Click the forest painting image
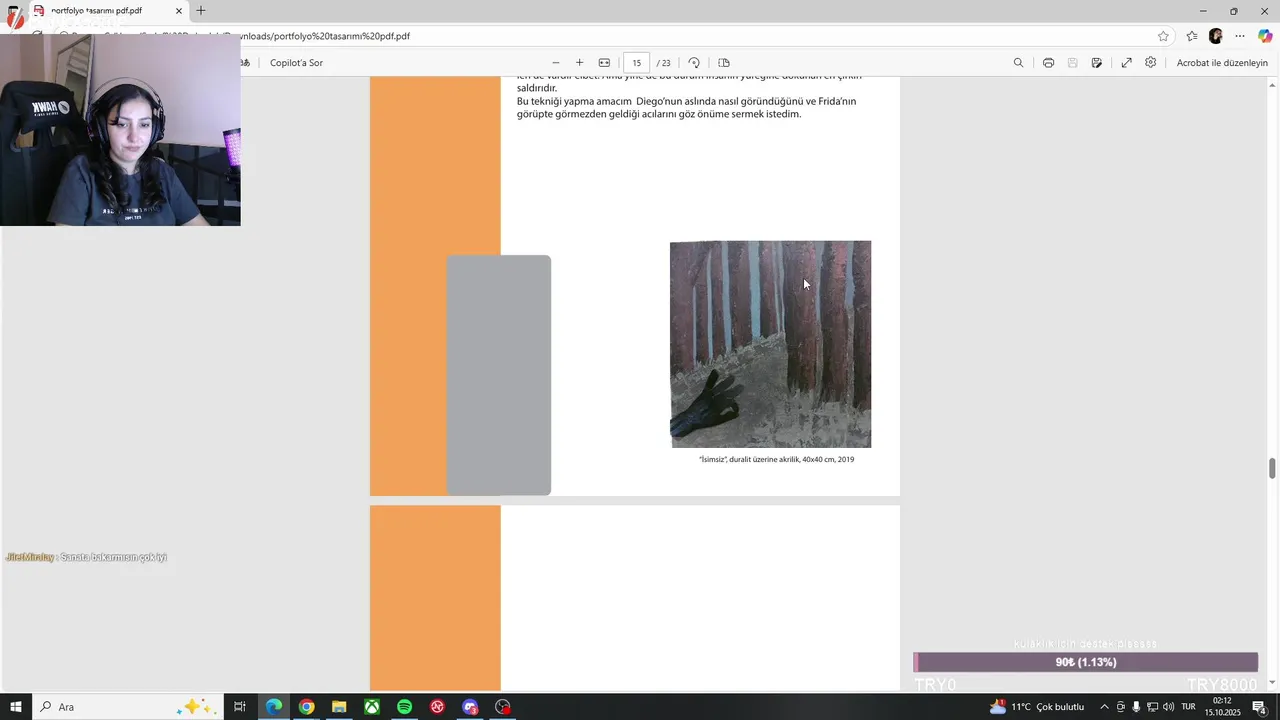The height and width of the screenshot is (720, 1280). click(x=770, y=344)
